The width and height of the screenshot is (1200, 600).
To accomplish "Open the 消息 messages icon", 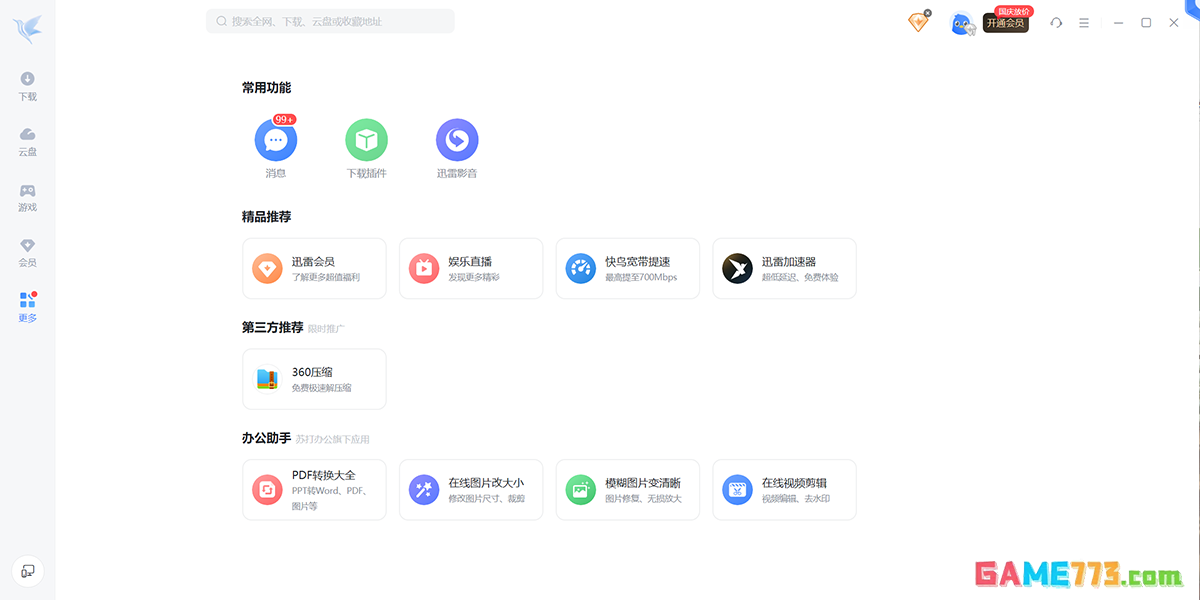I will click(x=276, y=140).
